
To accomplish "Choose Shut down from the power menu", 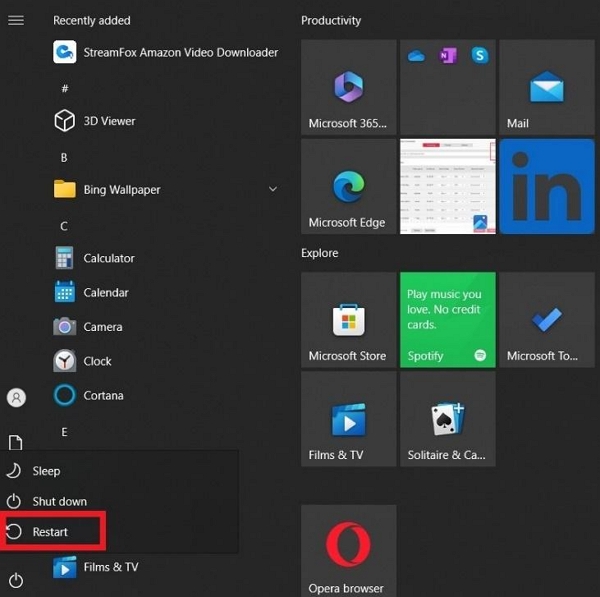I will tap(119, 501).
